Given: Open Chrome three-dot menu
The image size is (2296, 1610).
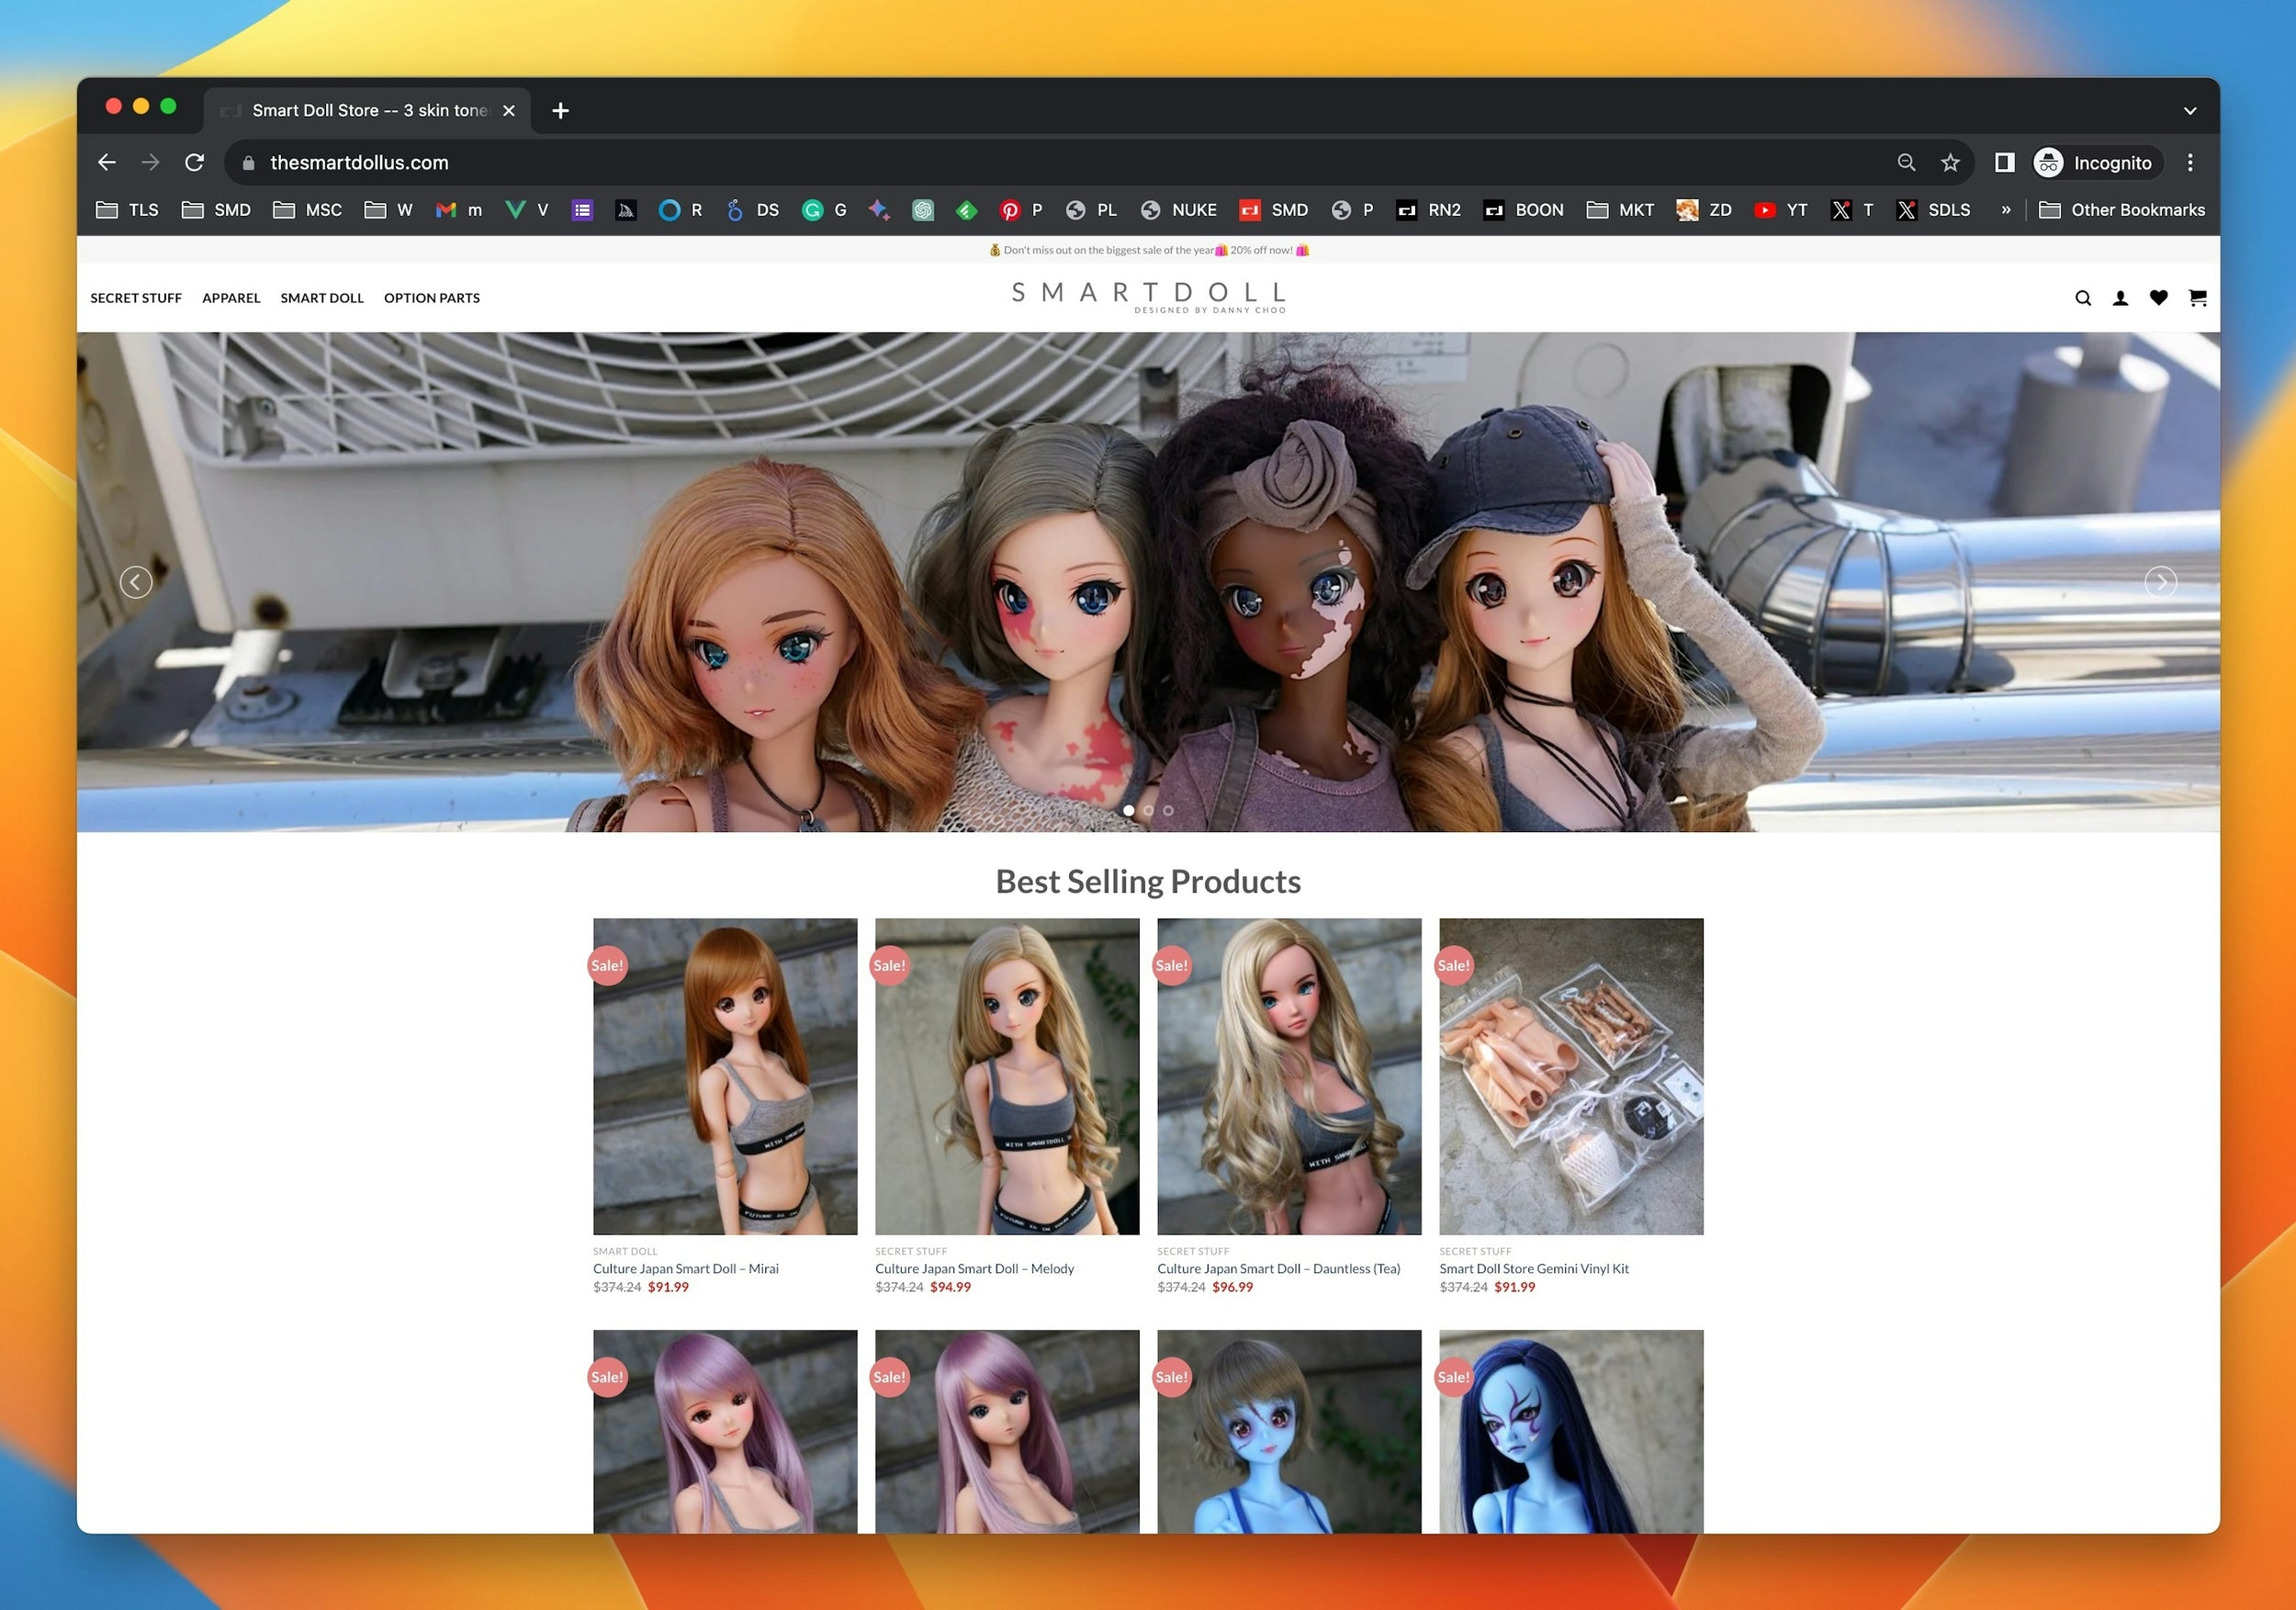Looking at the screenshot, I should point(2190,163).
